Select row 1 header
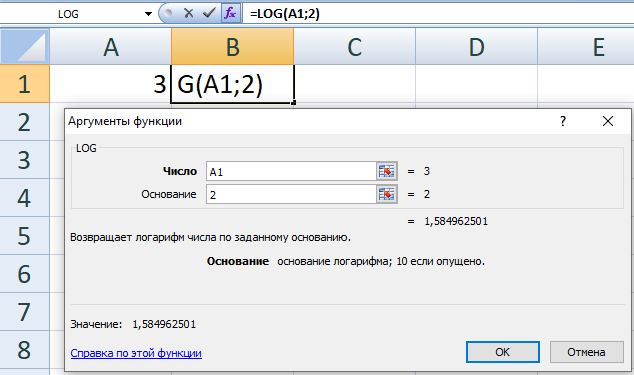This screenshot has width=634, height=375. 24,84
